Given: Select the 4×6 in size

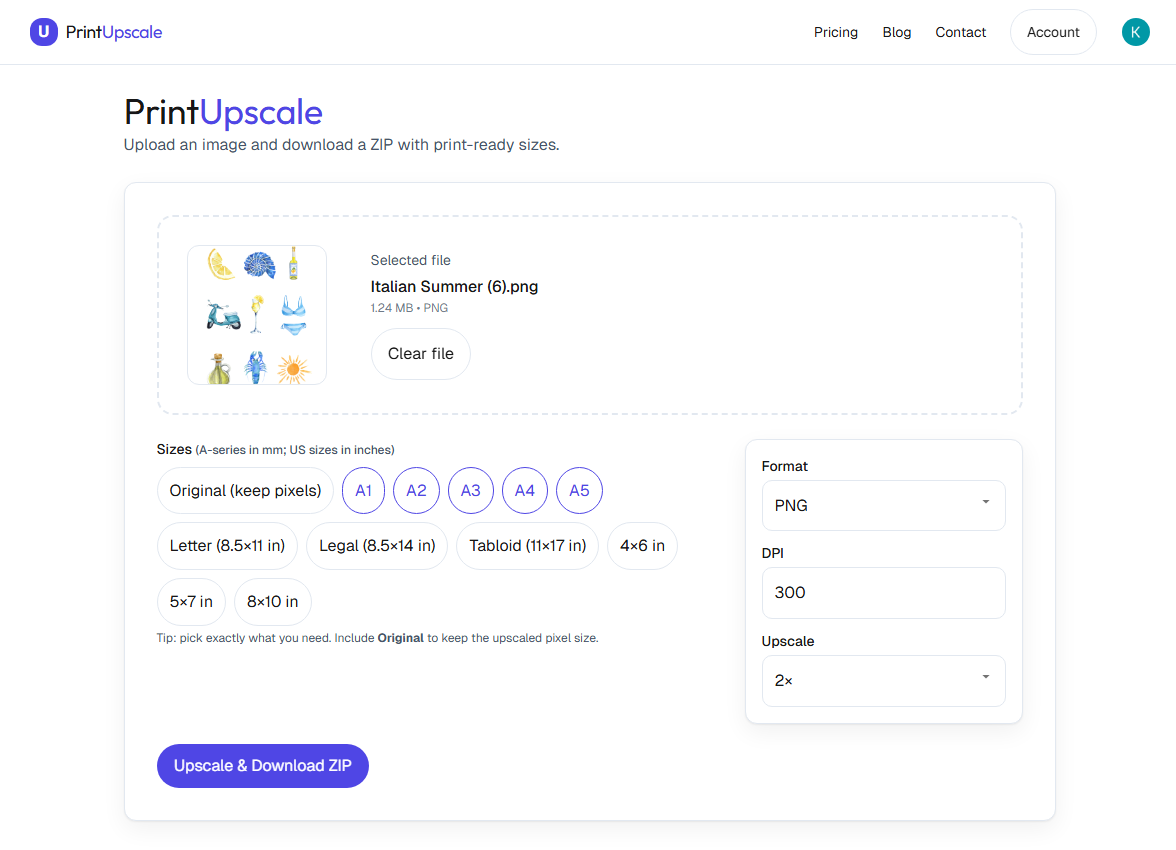Looking at the screenshot, I should coord(642,546).
